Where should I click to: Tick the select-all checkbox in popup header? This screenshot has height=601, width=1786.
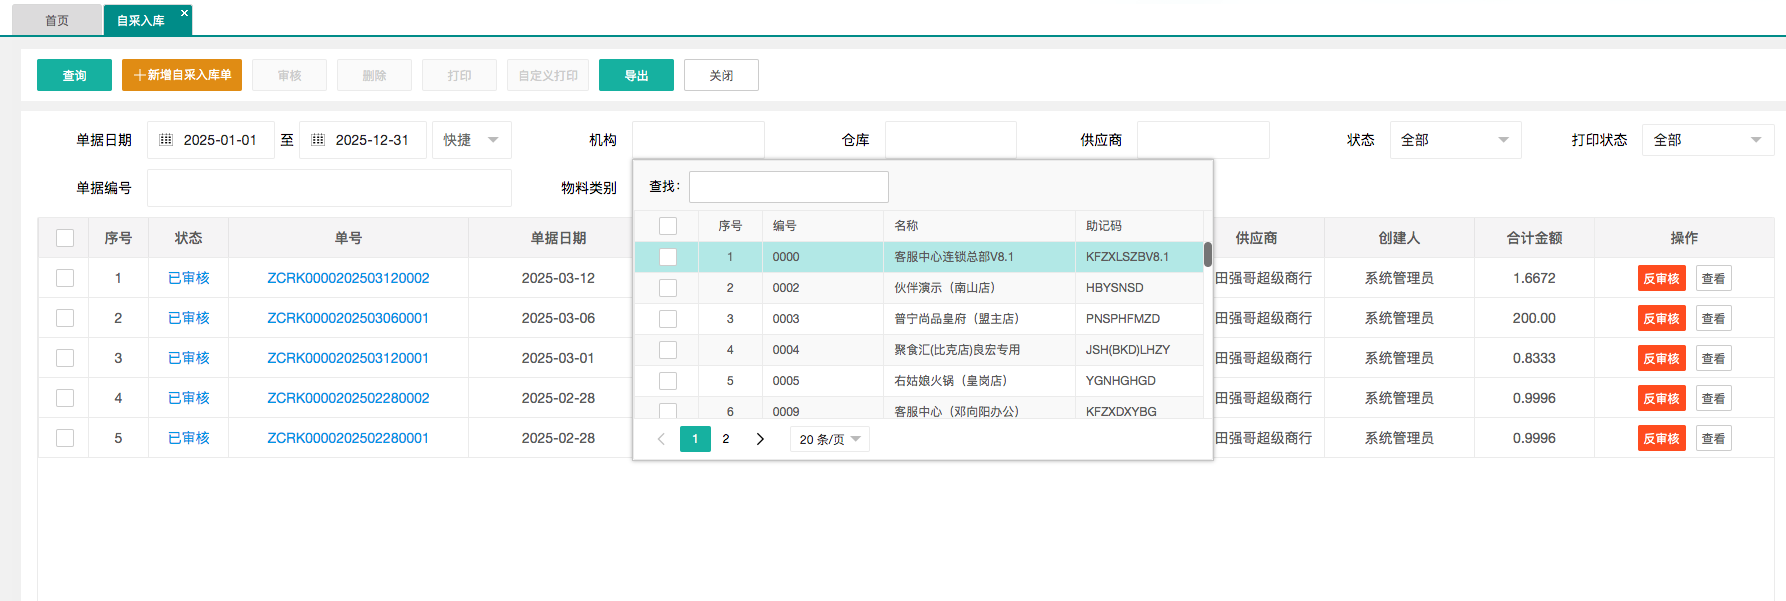tap(668, 226)
